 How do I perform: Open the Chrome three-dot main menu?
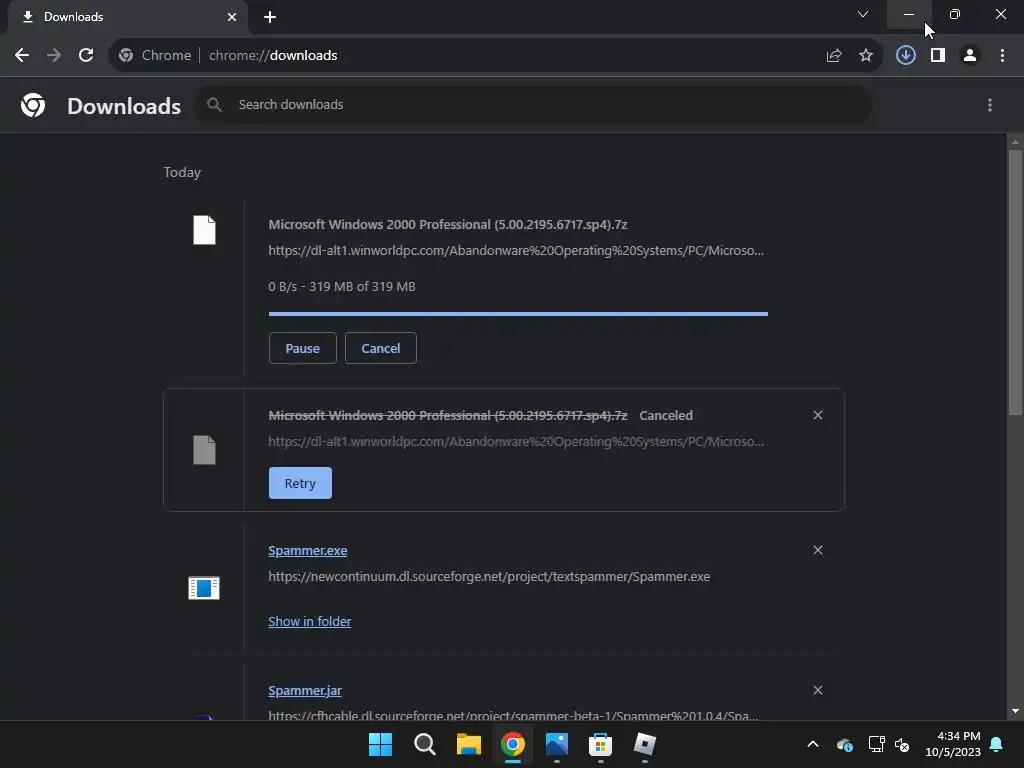[1002, 56]
